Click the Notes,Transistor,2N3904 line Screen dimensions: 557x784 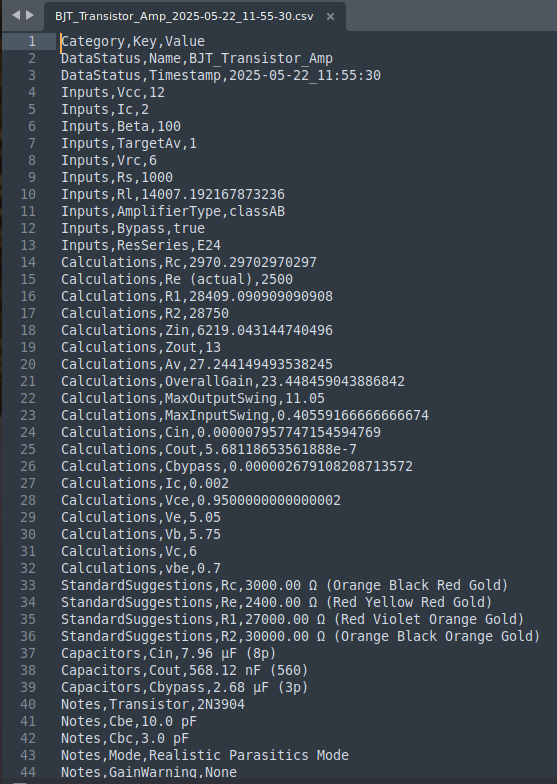click(152, 704)
